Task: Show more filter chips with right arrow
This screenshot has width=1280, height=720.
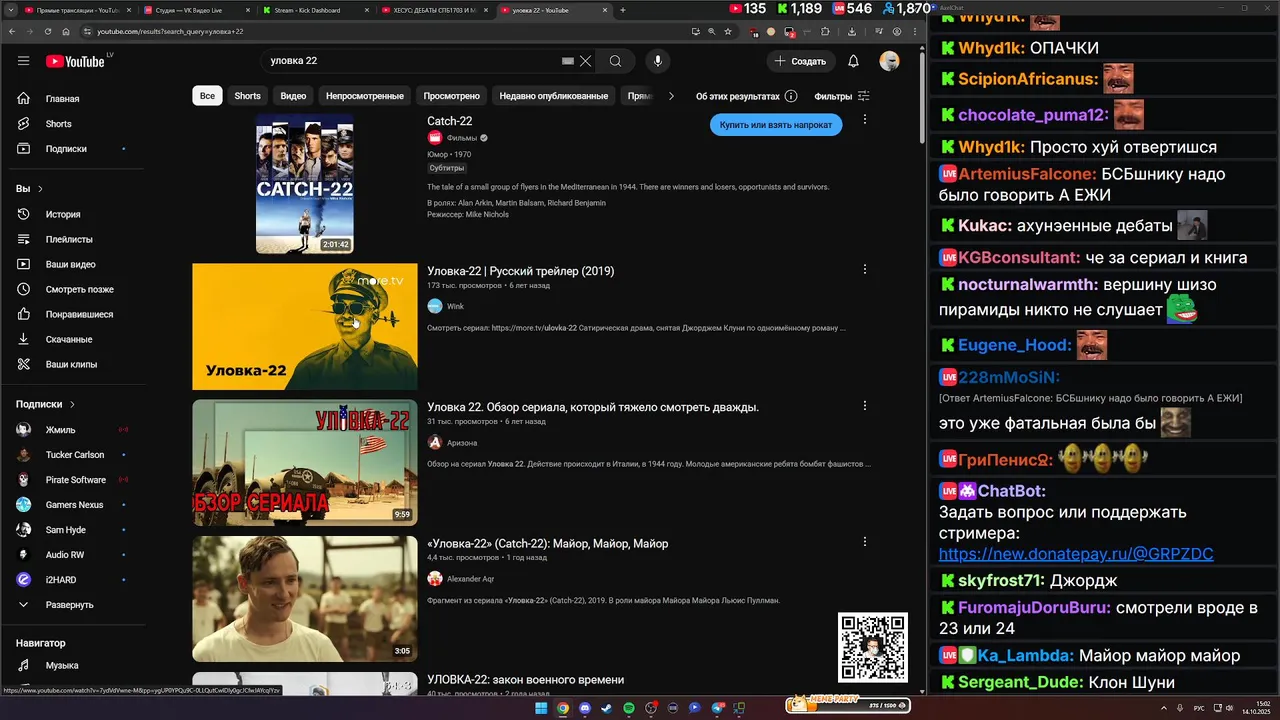Action: tap(671, 96)
